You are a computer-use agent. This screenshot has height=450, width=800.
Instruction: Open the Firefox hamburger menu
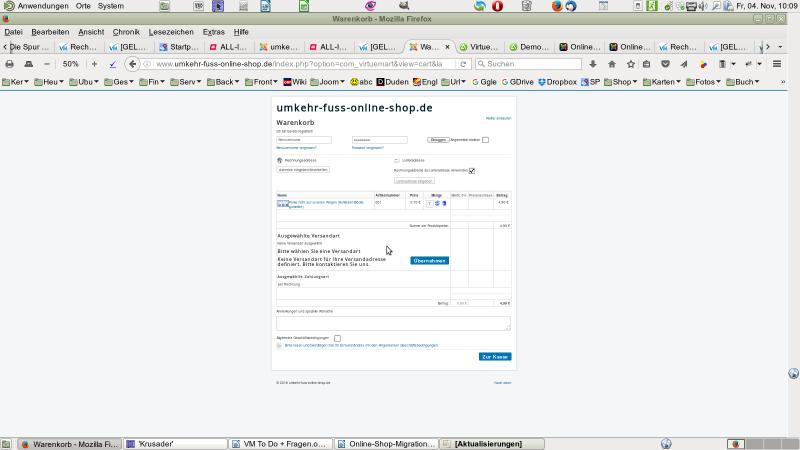777,64
